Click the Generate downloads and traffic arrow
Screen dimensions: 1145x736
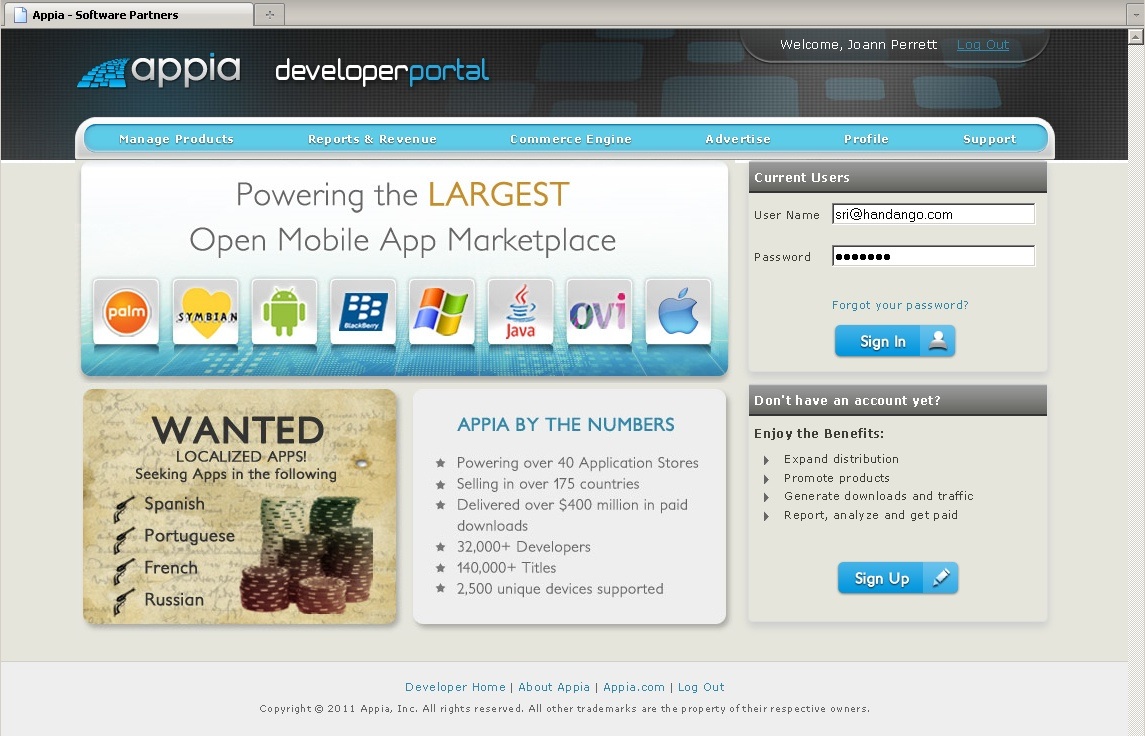(x=766, y=497)
